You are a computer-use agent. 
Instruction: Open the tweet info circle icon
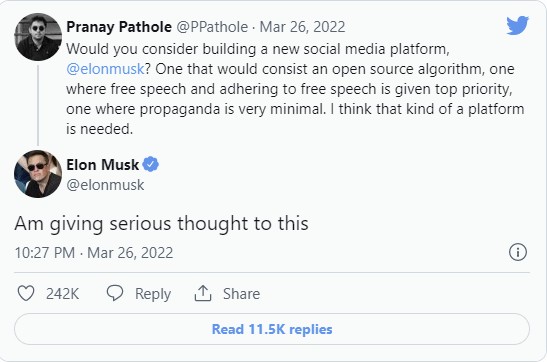(518, 252)
